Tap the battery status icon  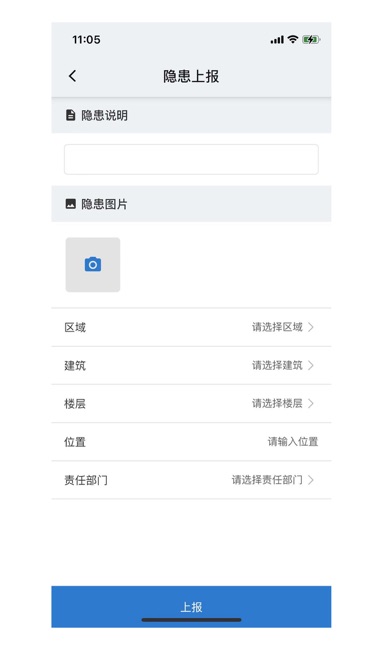pos(311,40)
